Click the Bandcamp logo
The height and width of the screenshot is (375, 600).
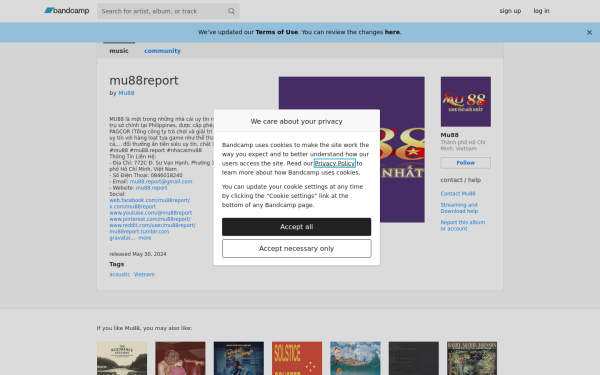click(67, 11)
